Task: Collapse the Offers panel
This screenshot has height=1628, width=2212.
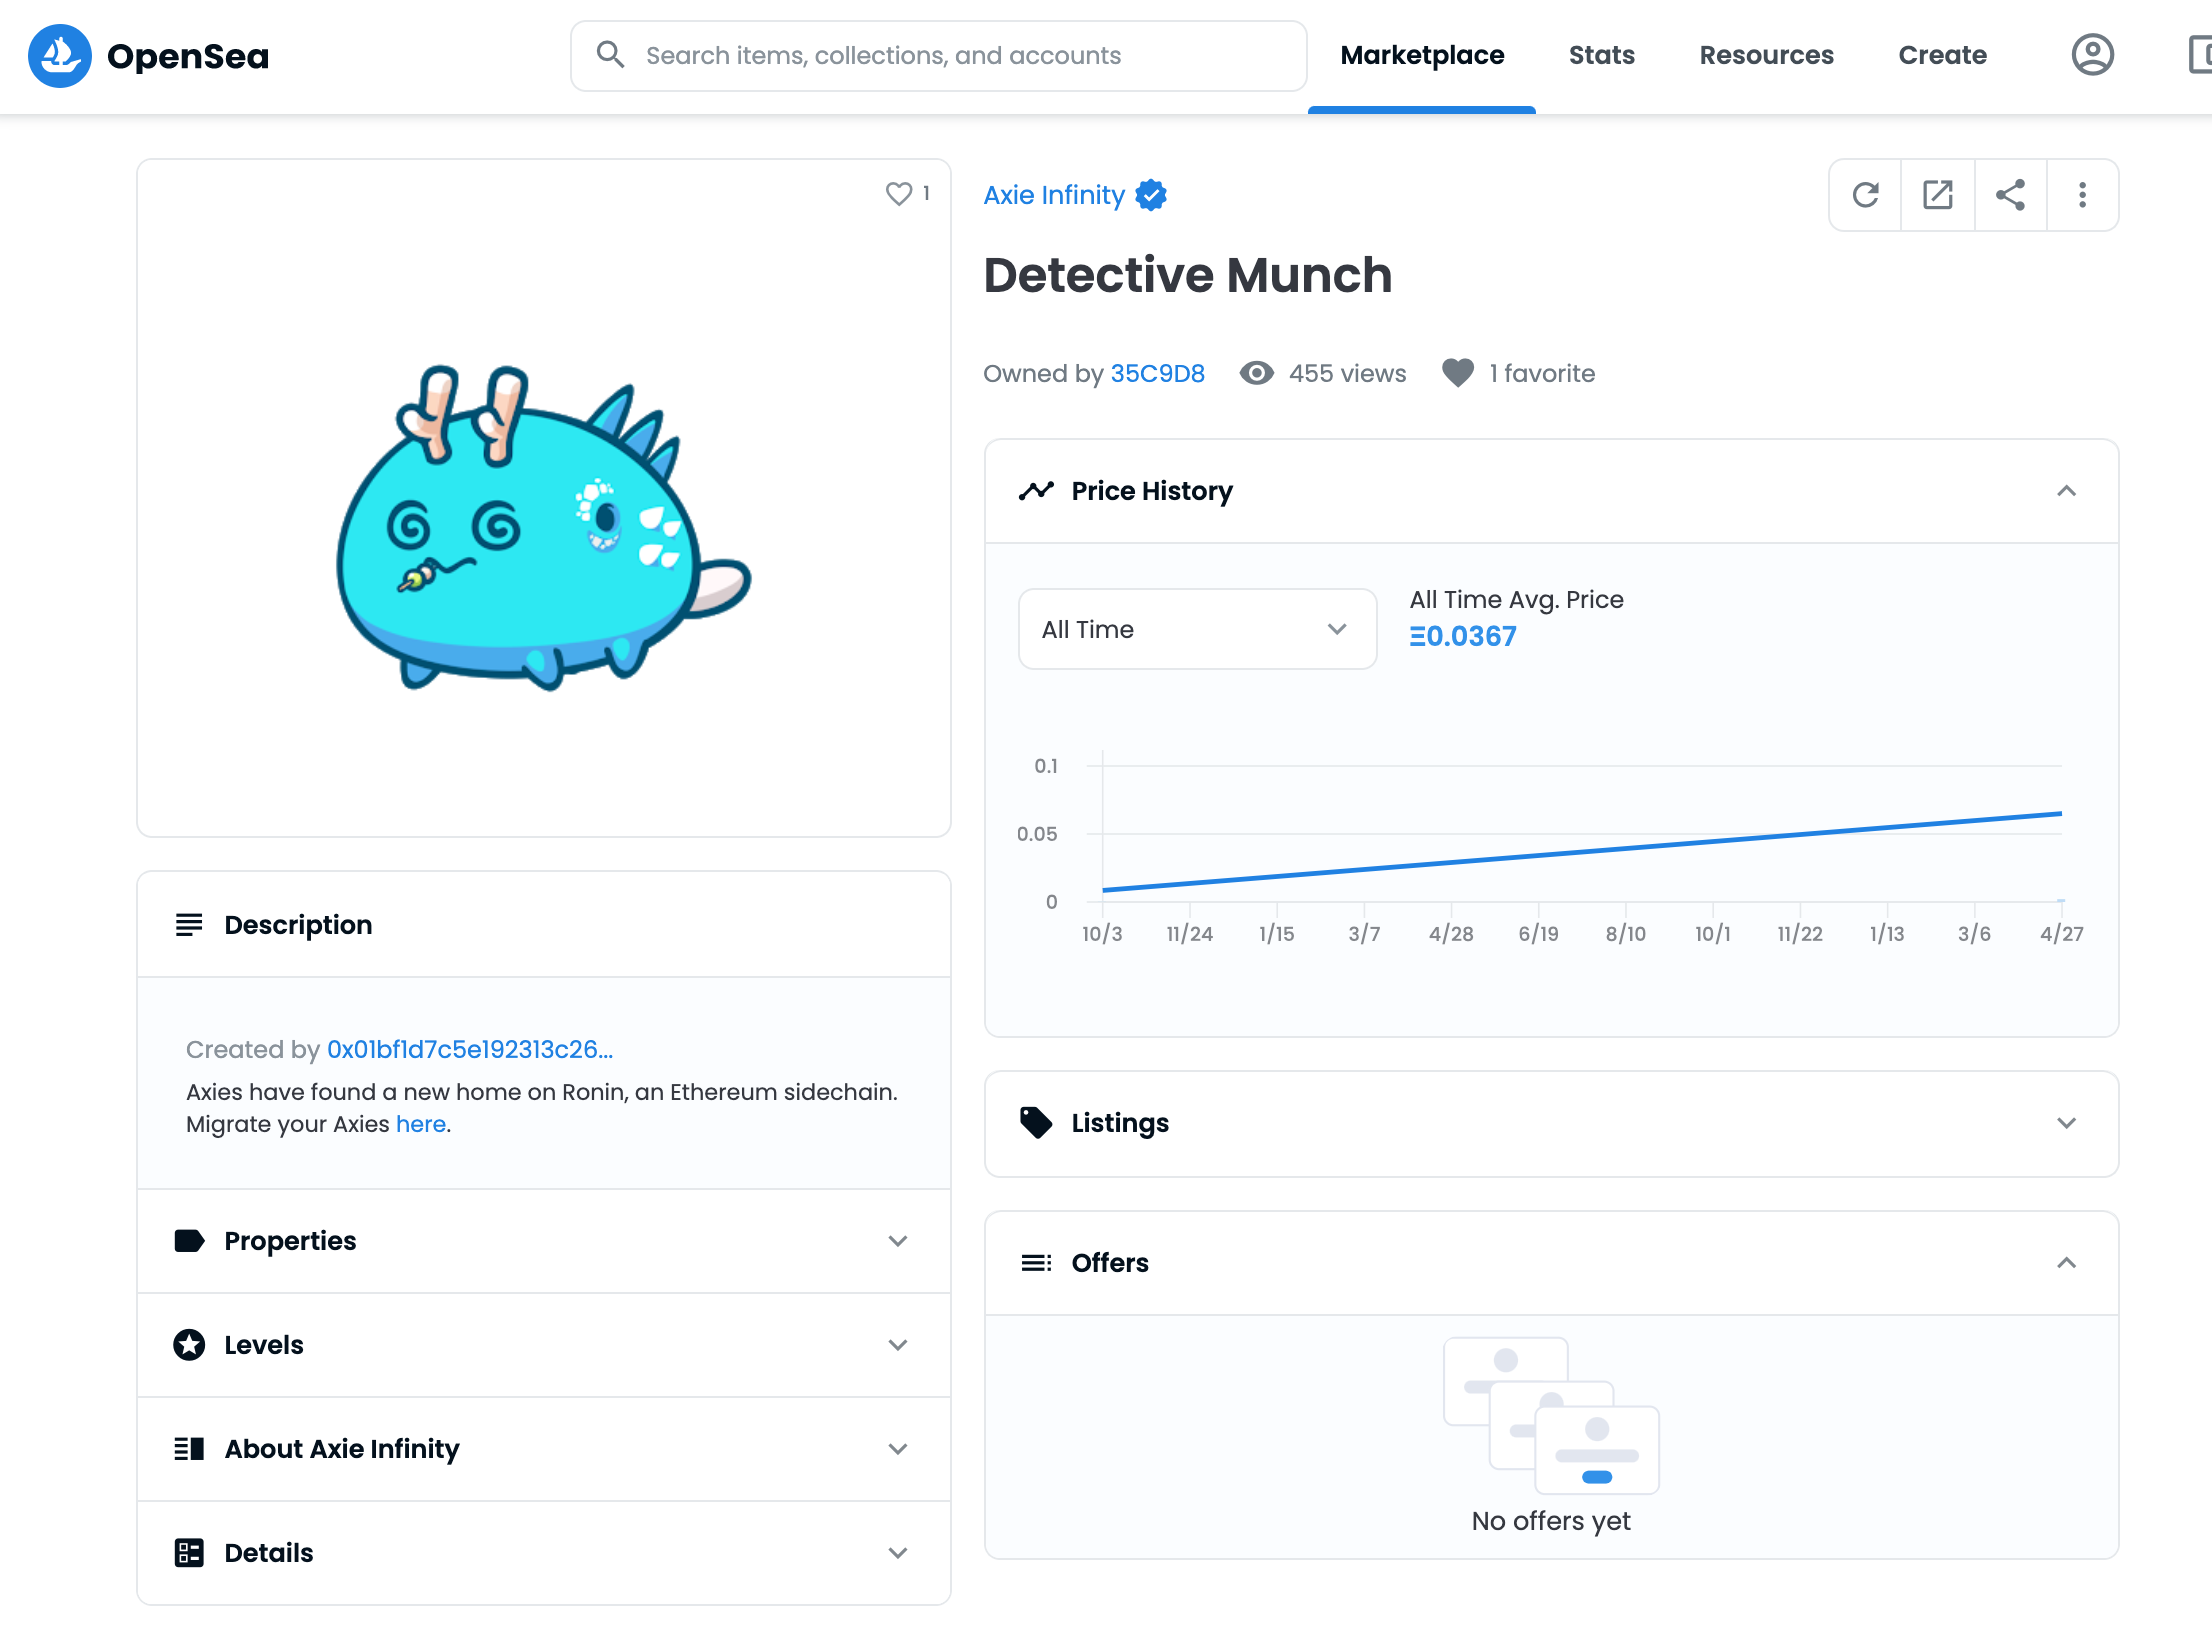Action: pos(2066,1263)
